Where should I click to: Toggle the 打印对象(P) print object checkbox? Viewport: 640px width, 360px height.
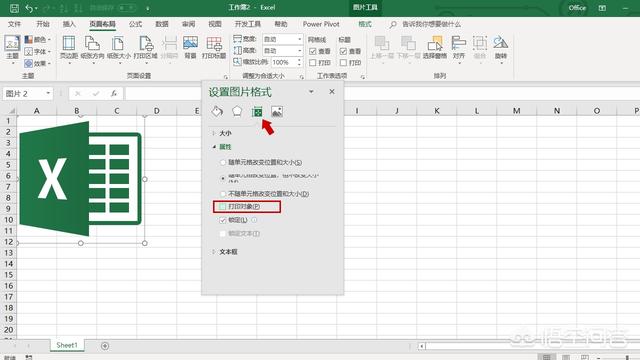coord(222,207)
